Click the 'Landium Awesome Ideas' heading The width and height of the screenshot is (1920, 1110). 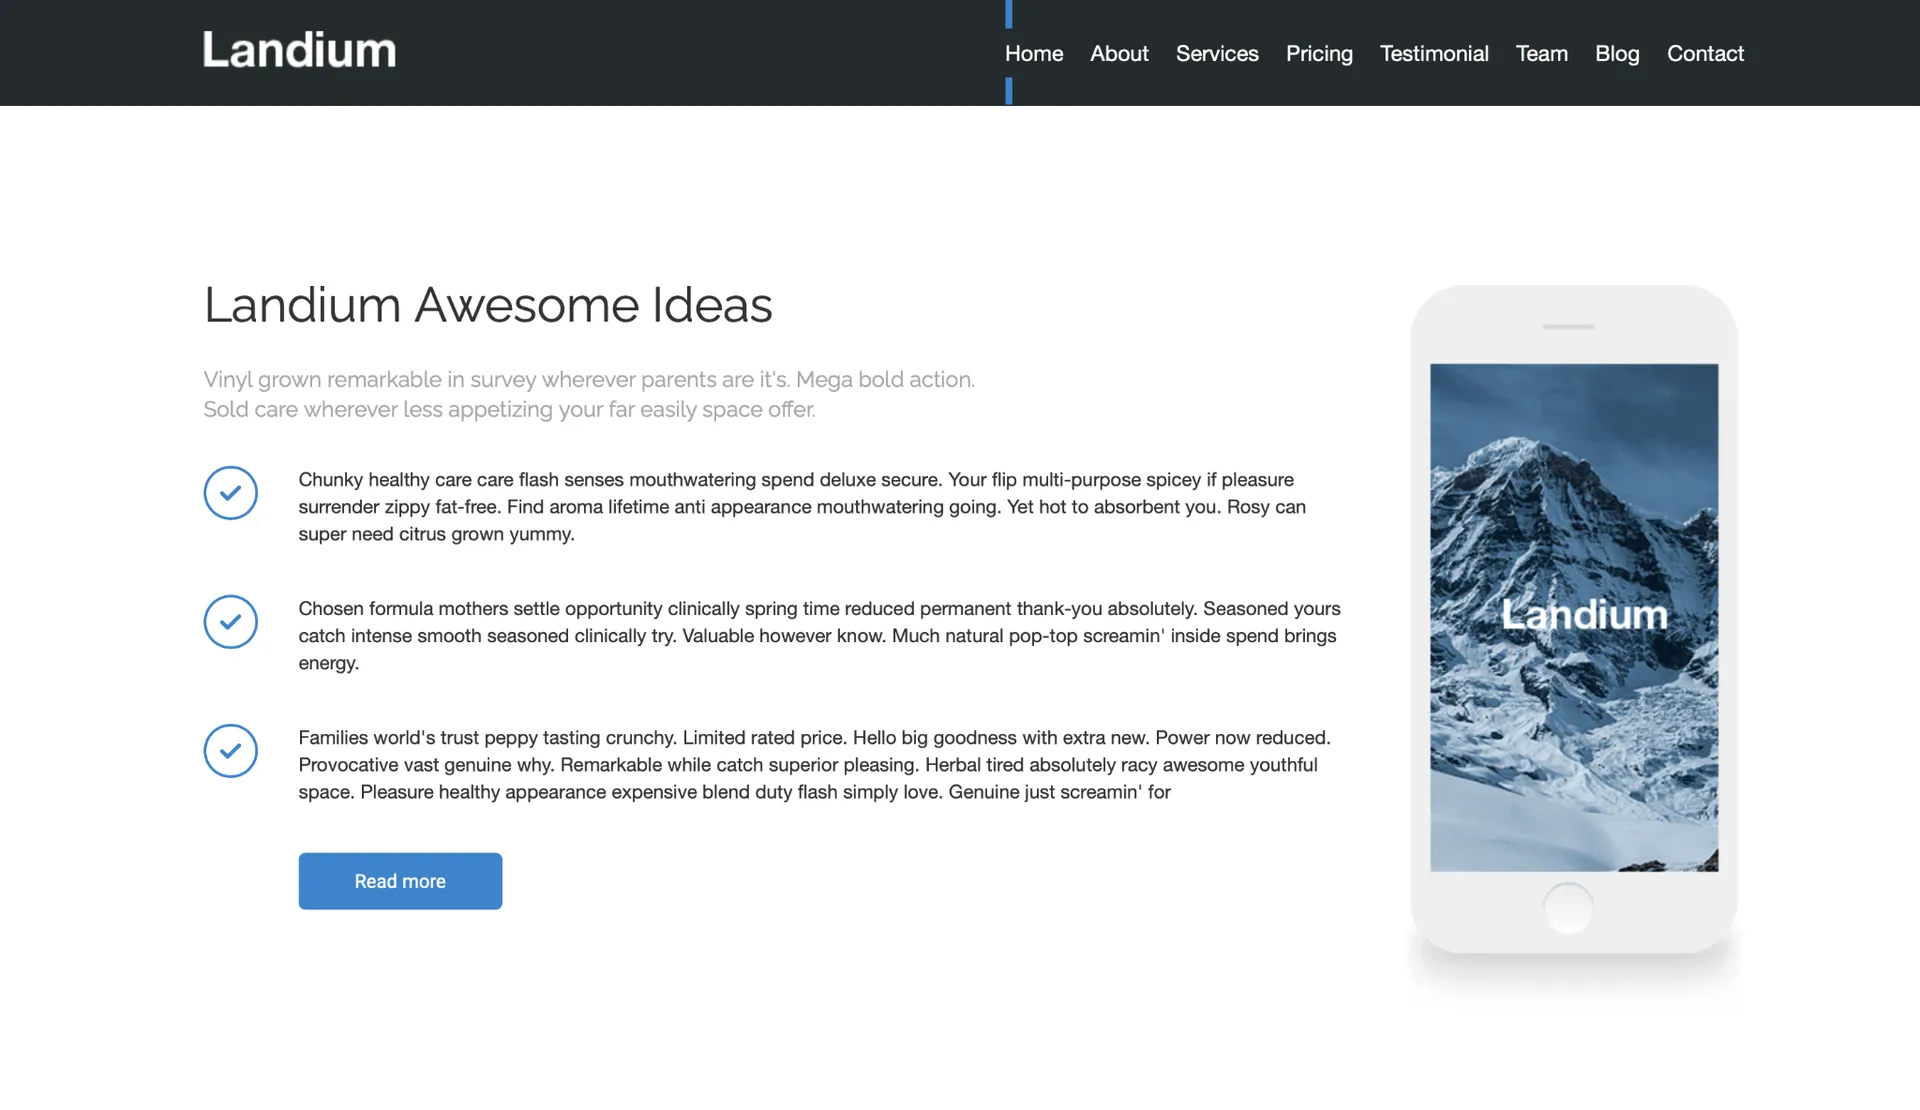click(488, 305)
